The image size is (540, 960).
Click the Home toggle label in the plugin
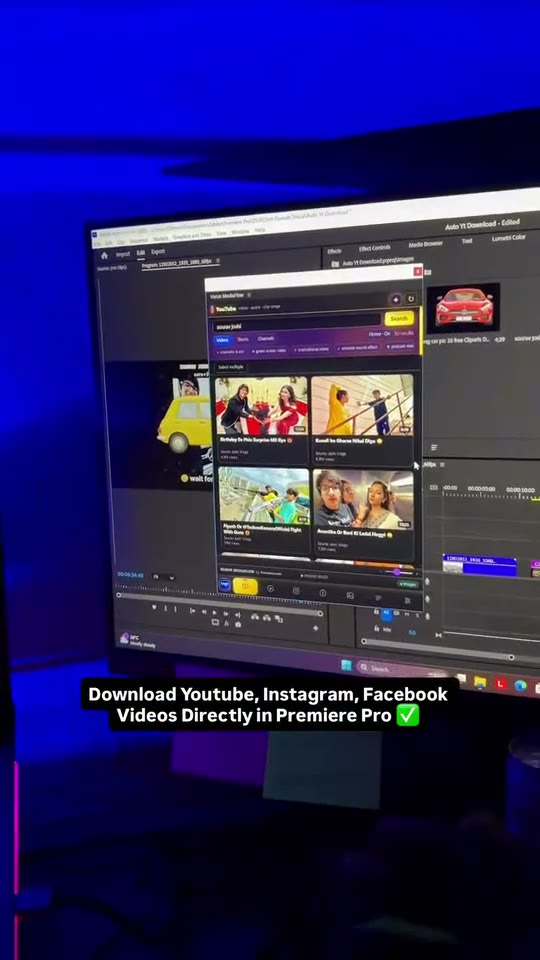379,334
